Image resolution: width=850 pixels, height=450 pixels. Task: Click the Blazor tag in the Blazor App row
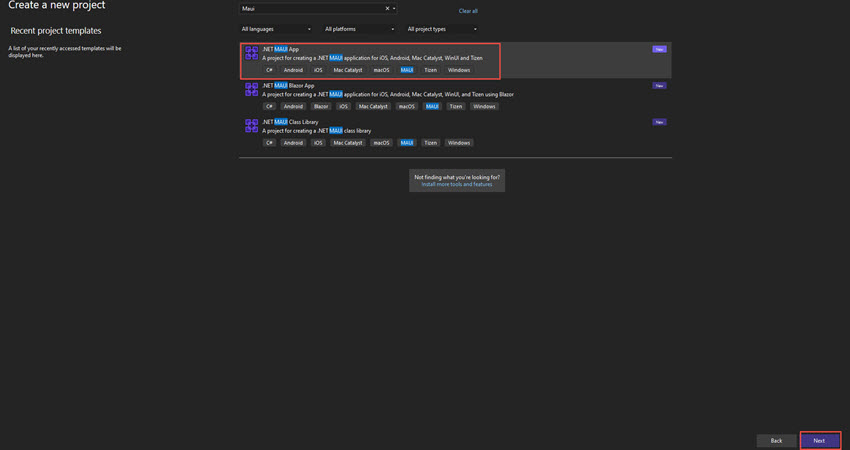tap(321, 106)
